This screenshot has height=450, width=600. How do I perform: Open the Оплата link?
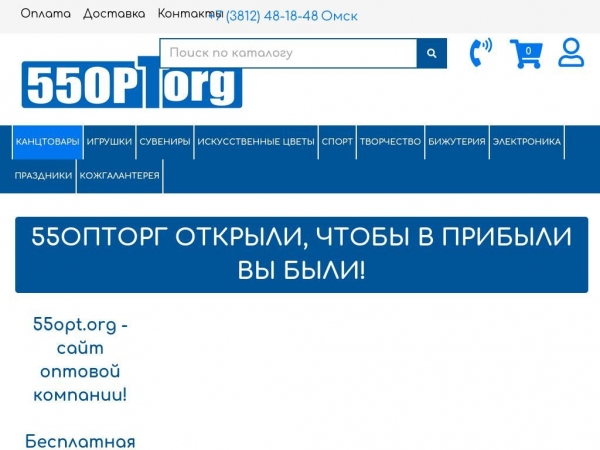pos(46,14)
